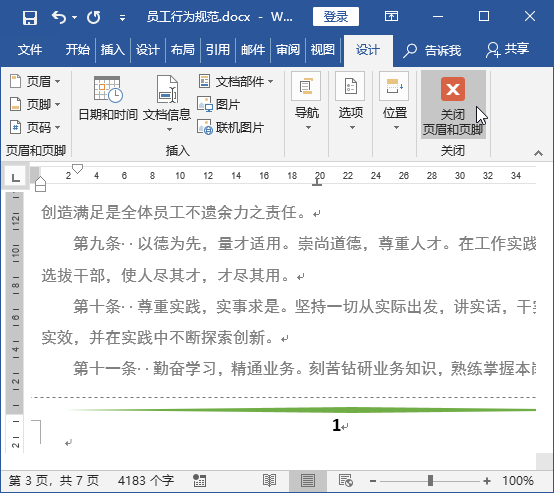Image resolution: width=554 pixels, height=493 pixels.
Task: Expand the 导航 (Navigation) group
Action: [306, 102]
